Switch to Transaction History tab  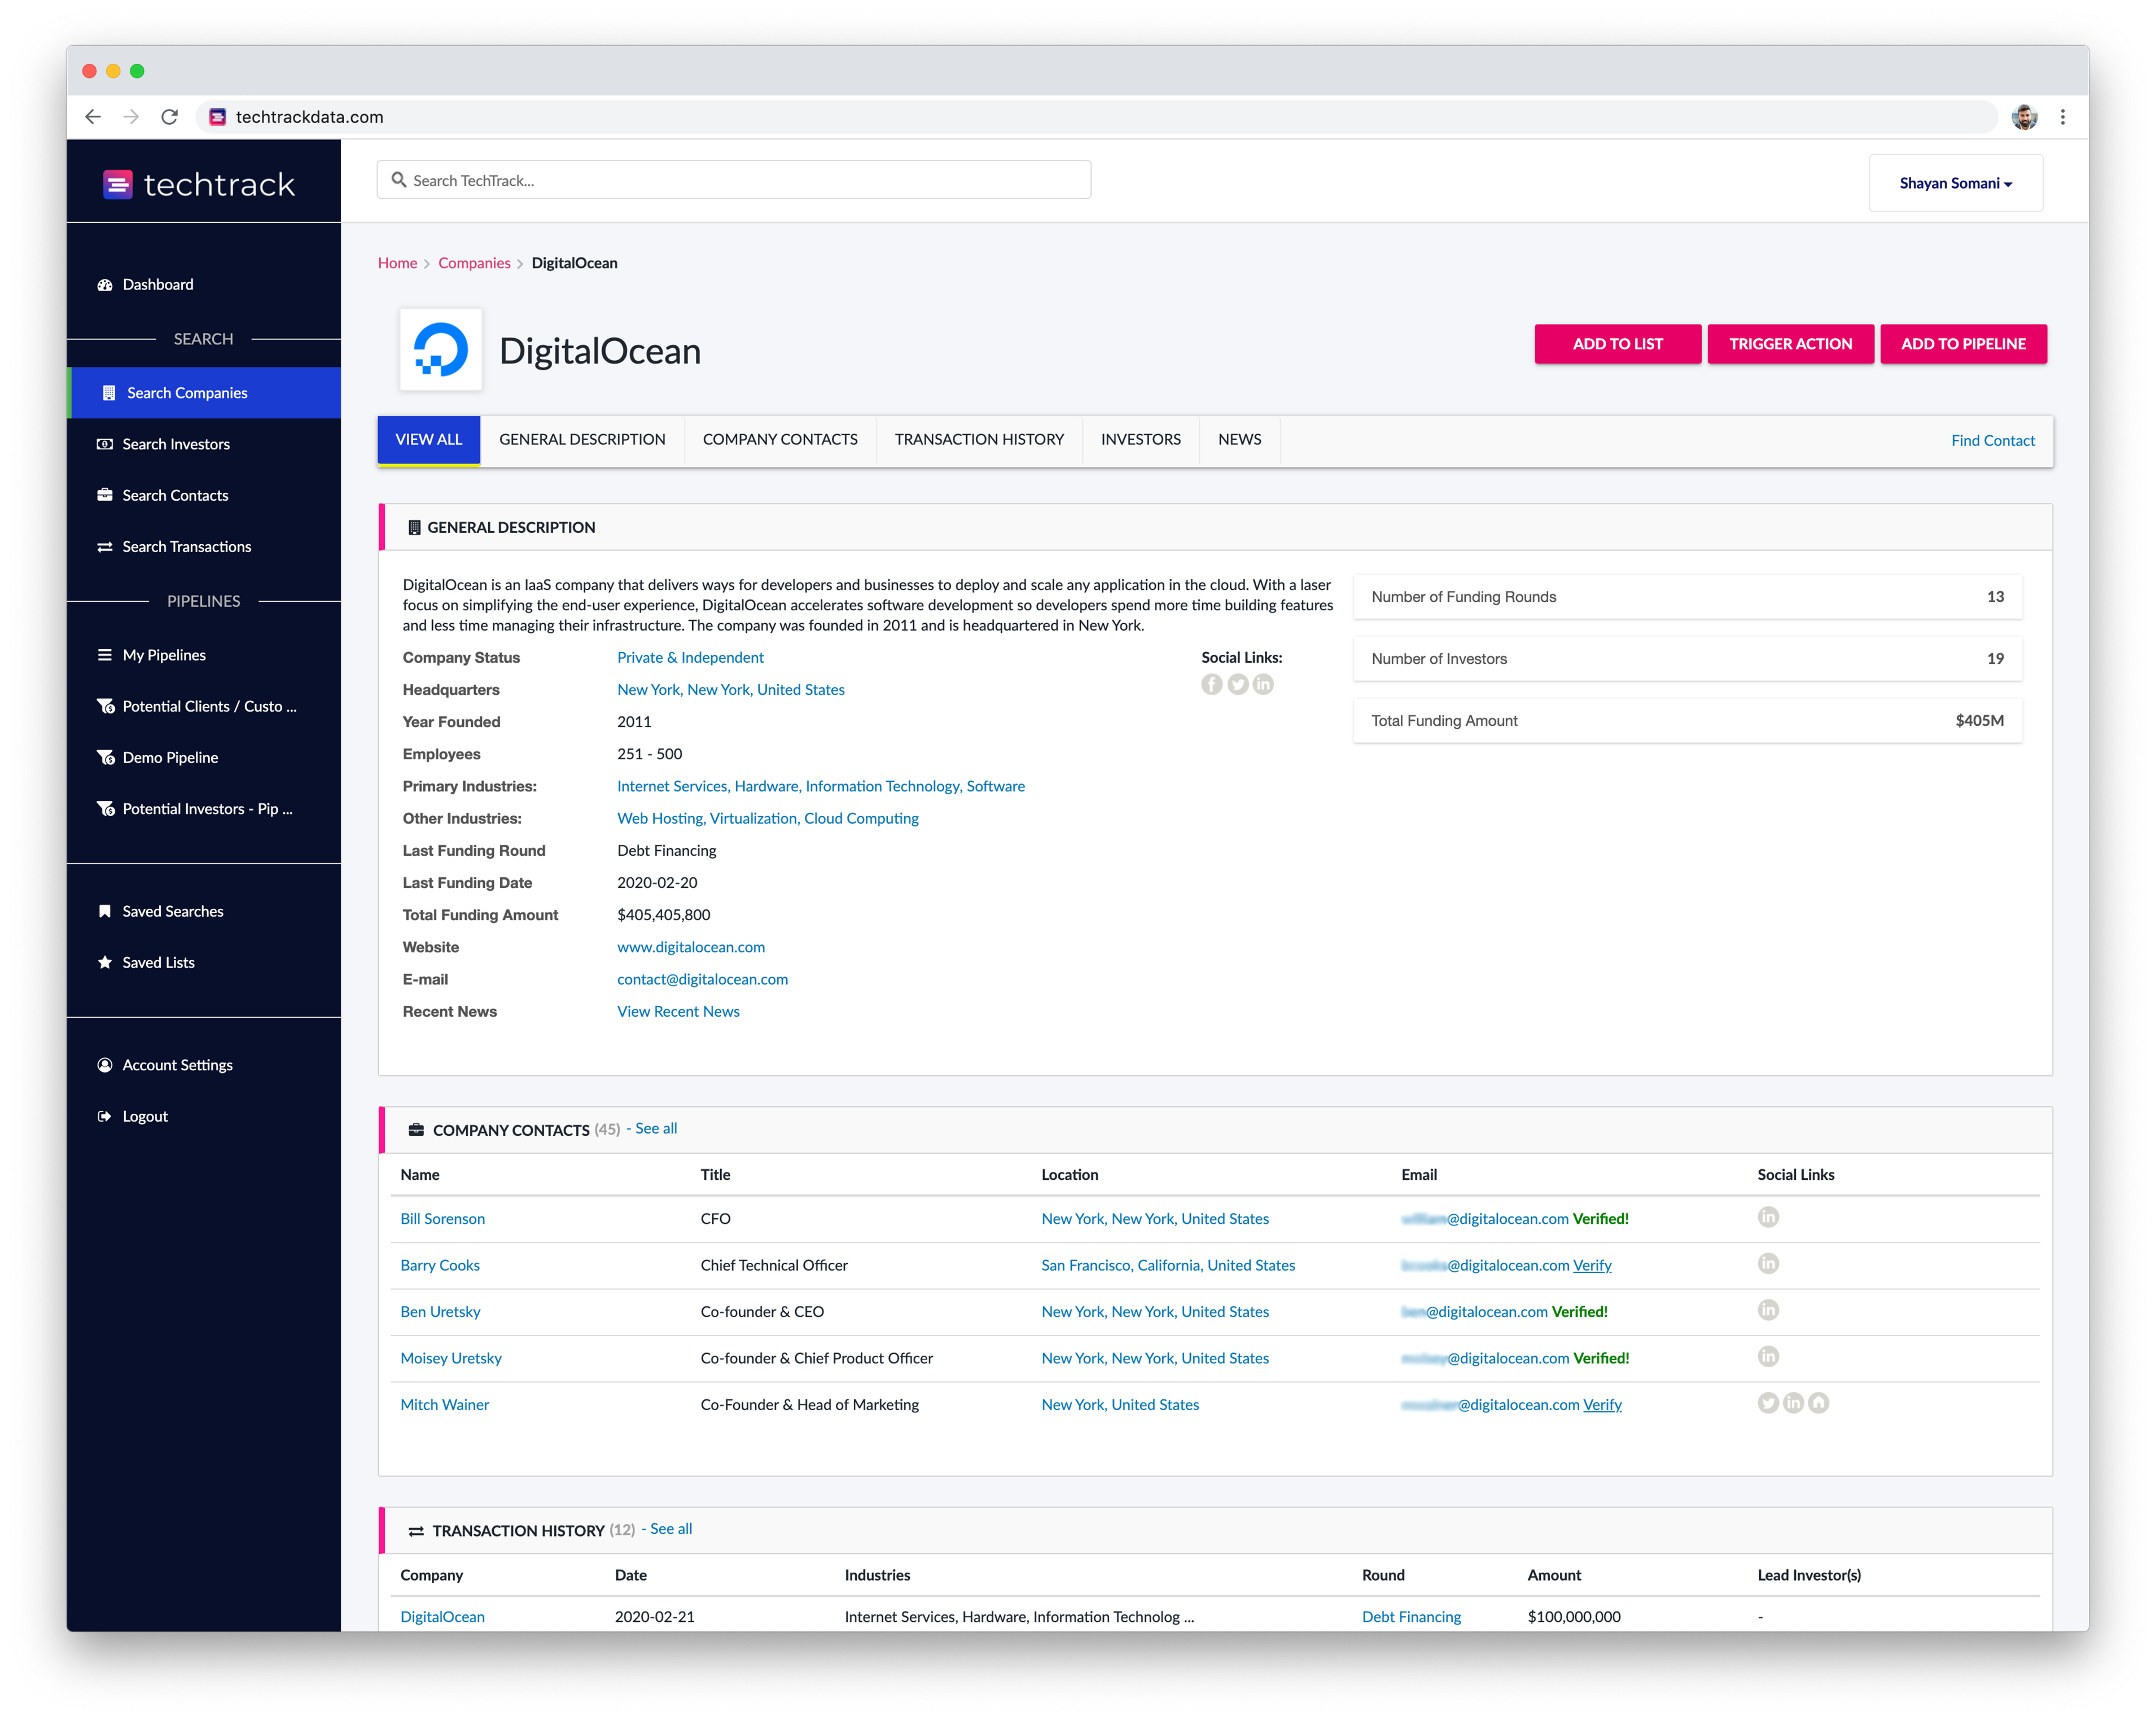[x=979, y=440]
